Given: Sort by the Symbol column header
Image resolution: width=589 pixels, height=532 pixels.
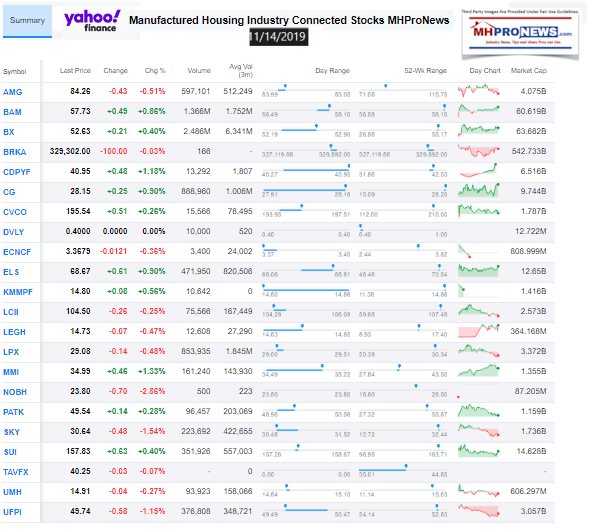Looking at the screenshot, I should pyautogui.click(x=15, y=72).
